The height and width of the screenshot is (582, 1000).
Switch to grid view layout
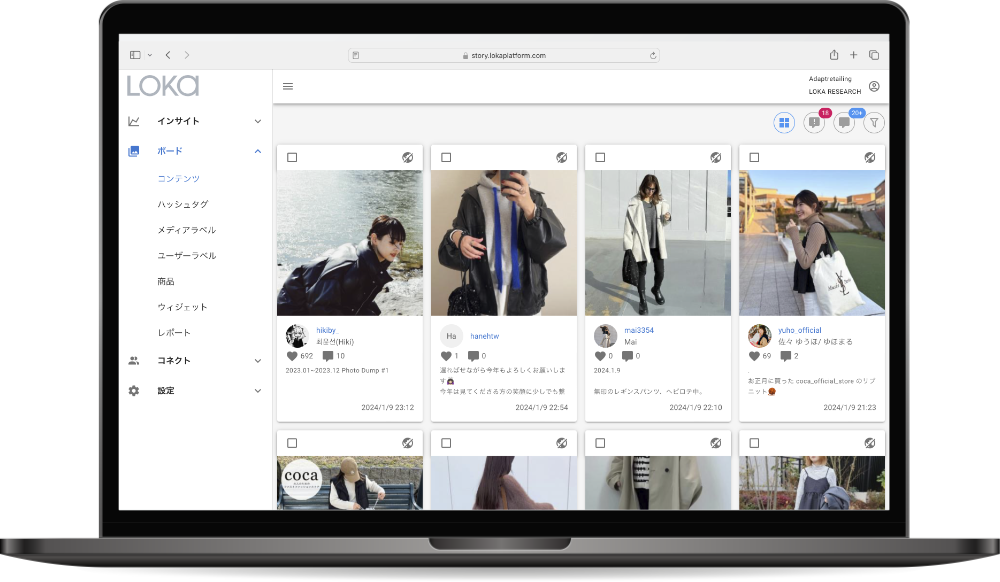pyautogui.click(x=784, y=123)
